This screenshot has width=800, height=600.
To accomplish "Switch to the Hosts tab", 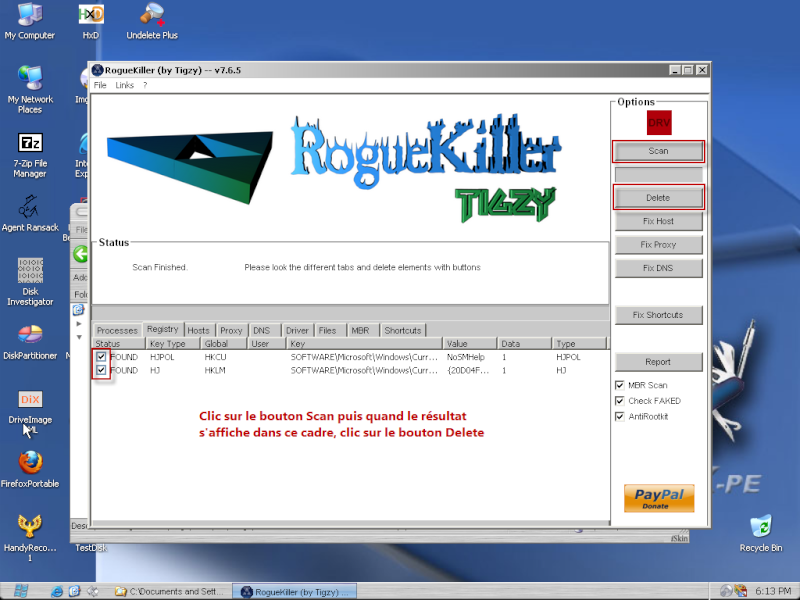I will [x=198, y=330].
